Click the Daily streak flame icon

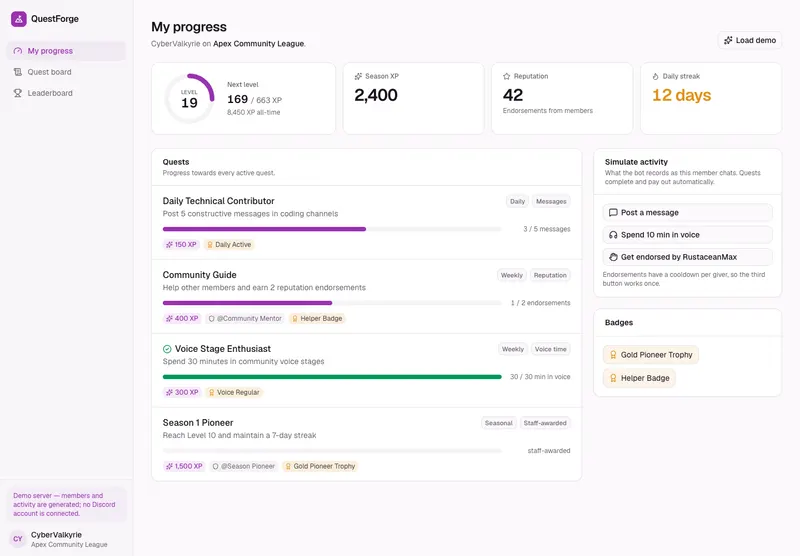pos(656,76)
